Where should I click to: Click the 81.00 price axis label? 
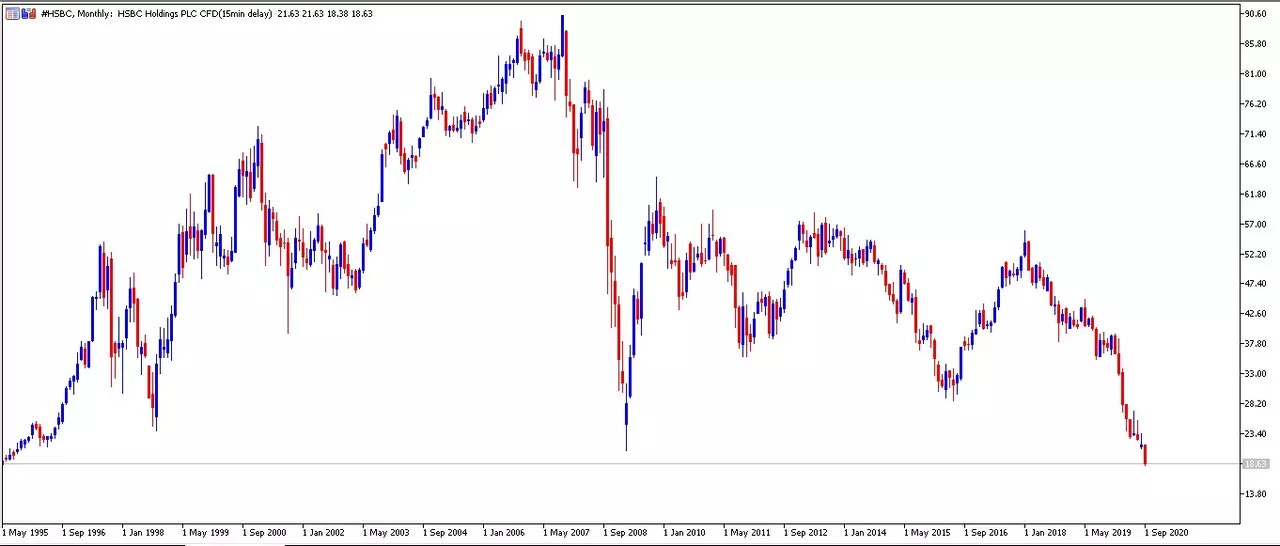coord(1256,74)
